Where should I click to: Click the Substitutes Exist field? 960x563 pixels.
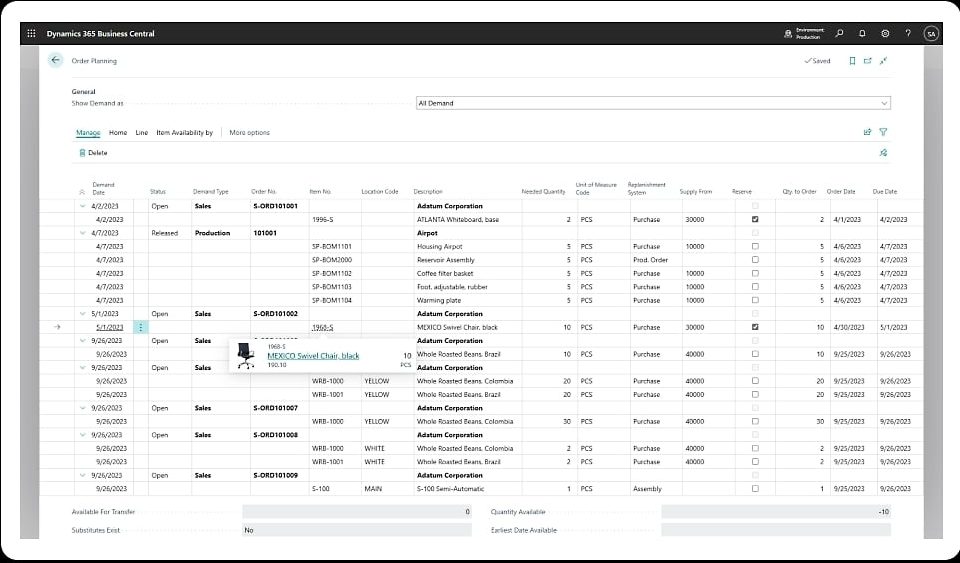[357, 530]
